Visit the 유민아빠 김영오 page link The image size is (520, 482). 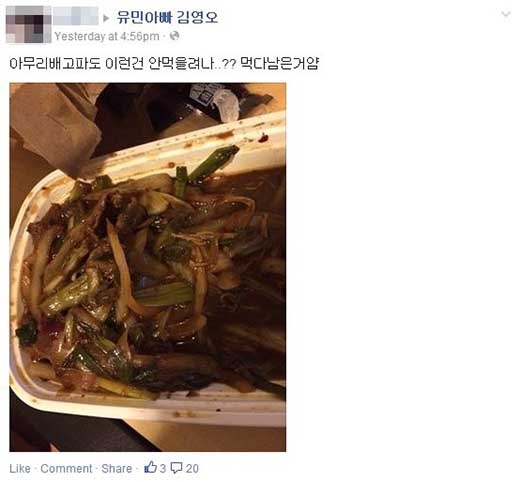167,17
